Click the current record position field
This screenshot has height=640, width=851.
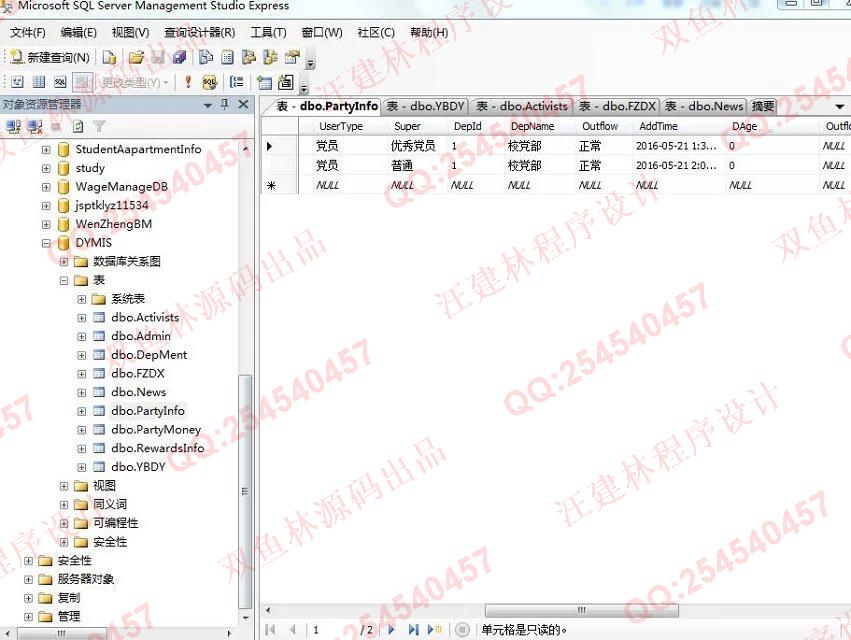point(332,630)
